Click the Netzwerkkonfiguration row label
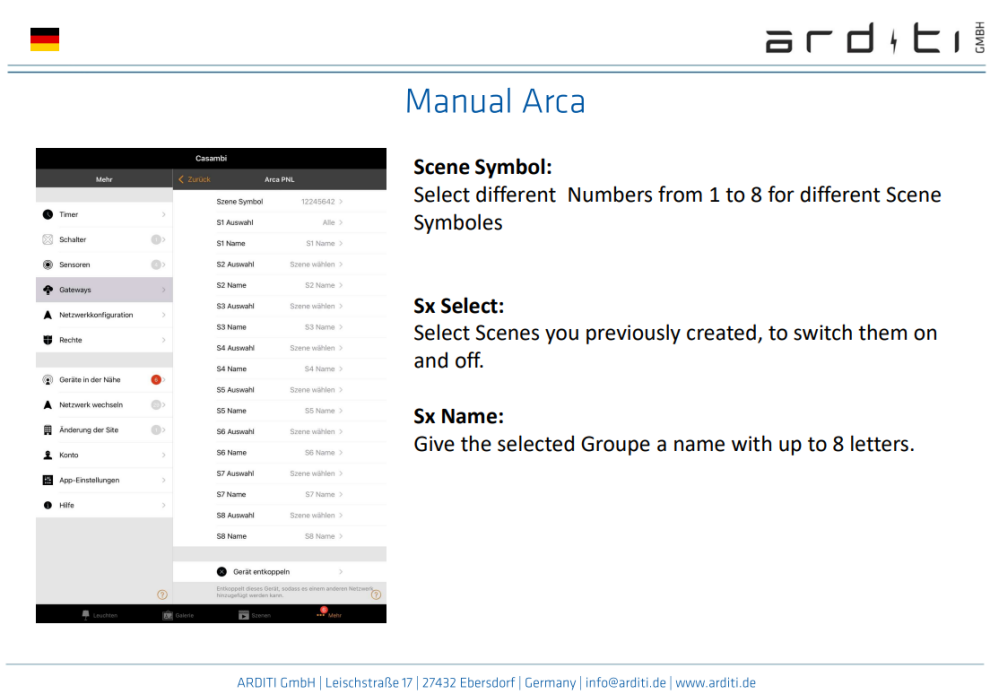The height and width of the screenshot is (694, 990). pos(96,315)
